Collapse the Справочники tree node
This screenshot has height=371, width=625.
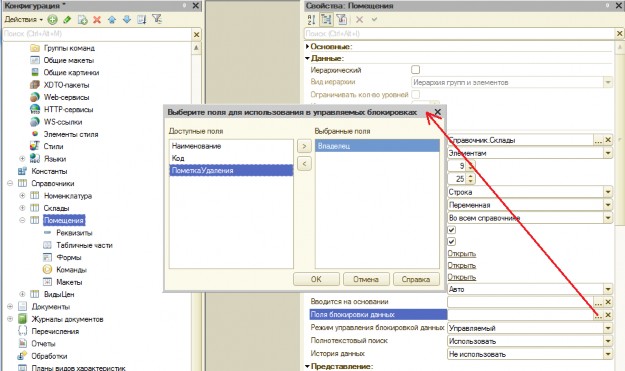10,183
